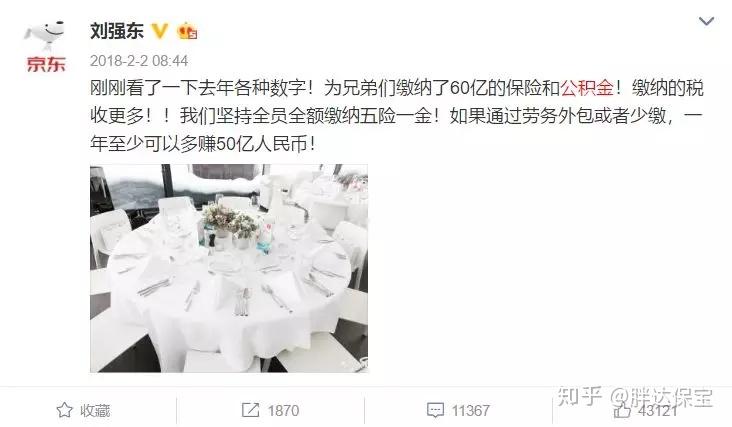Image resolution: width=732 pixels, height=427 pixels.
Task: Open 刘强东's profile via username
Action: pos(117,31)
